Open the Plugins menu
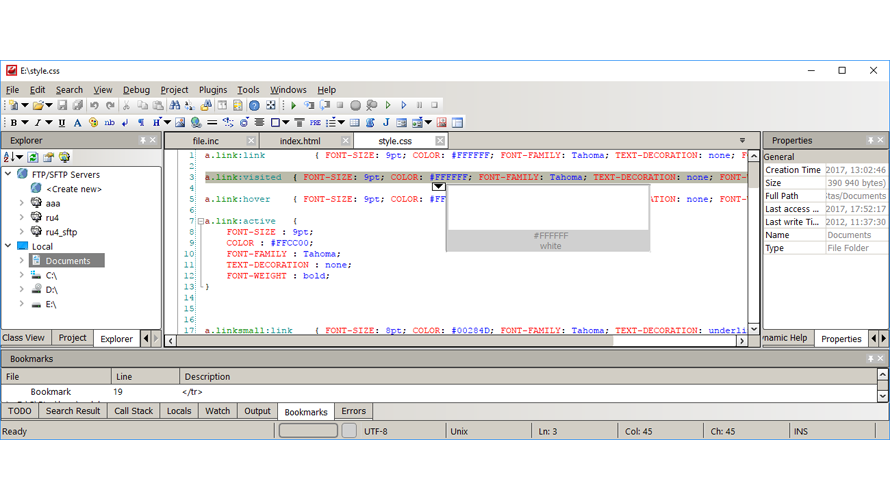The height and width of the screenshot is (500, 890). [213, 90]
